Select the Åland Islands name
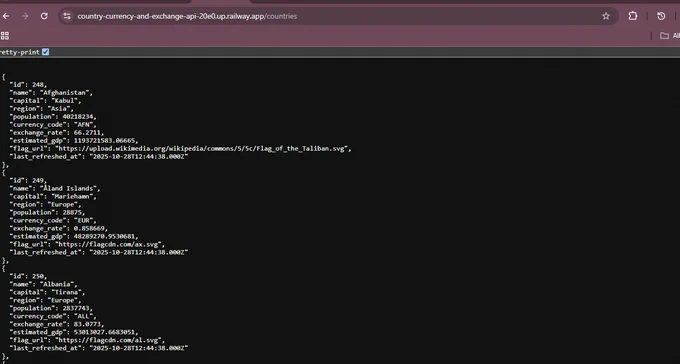This screenshot has height=364, width=680. click(69, 188)
